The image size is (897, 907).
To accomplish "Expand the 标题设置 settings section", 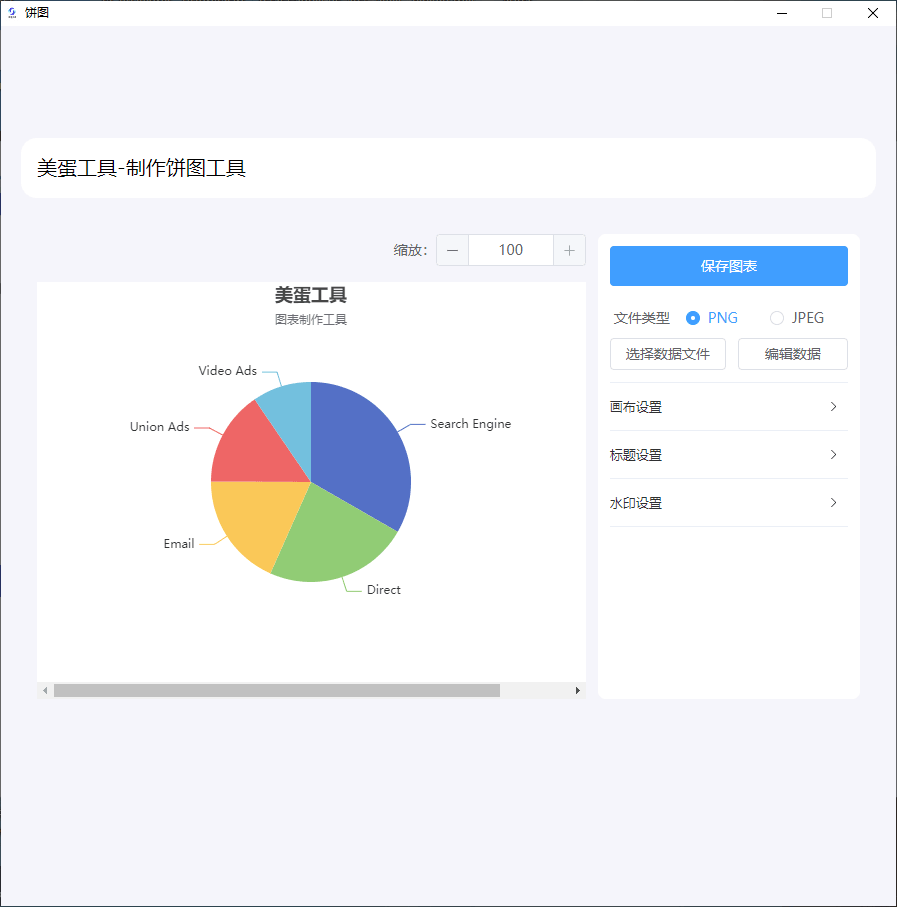I will [728, 455].
